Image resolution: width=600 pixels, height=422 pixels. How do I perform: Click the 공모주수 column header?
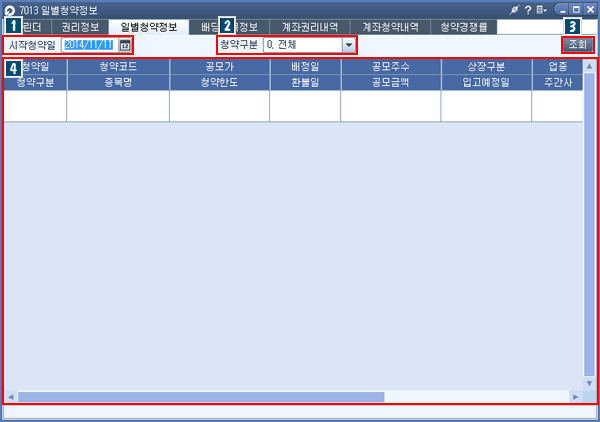[391, 67]
